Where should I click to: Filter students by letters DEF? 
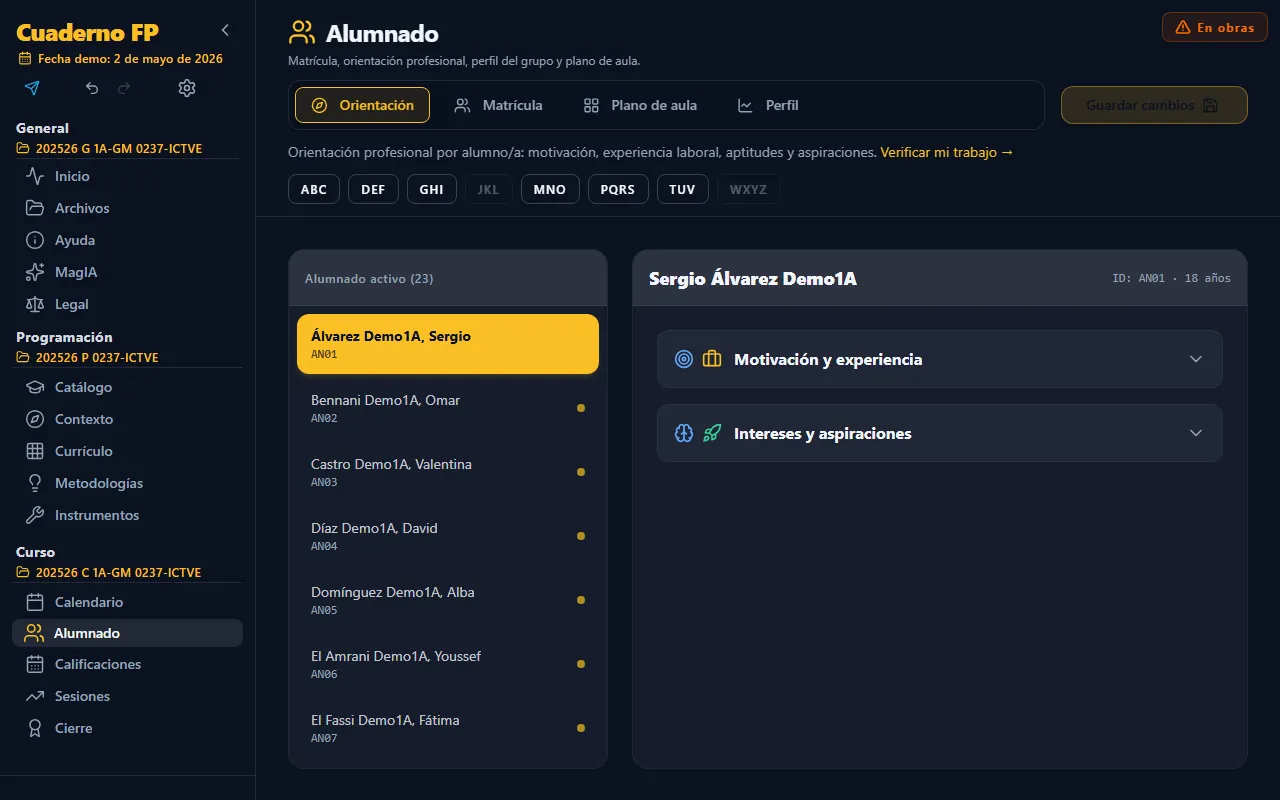coord(373,189)
